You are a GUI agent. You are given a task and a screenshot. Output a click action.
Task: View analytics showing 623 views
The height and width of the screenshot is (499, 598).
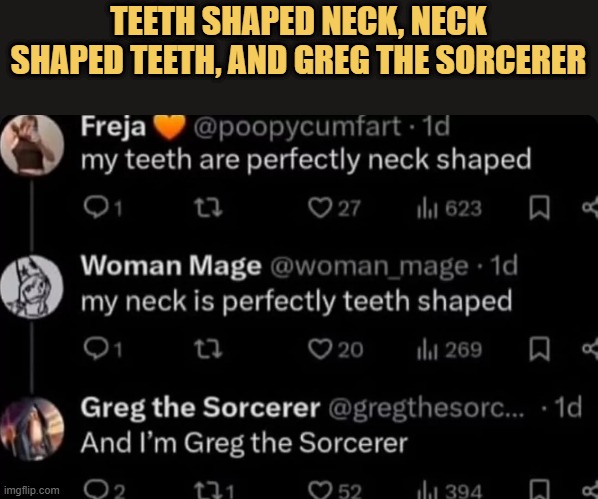(x=449, y=209)
